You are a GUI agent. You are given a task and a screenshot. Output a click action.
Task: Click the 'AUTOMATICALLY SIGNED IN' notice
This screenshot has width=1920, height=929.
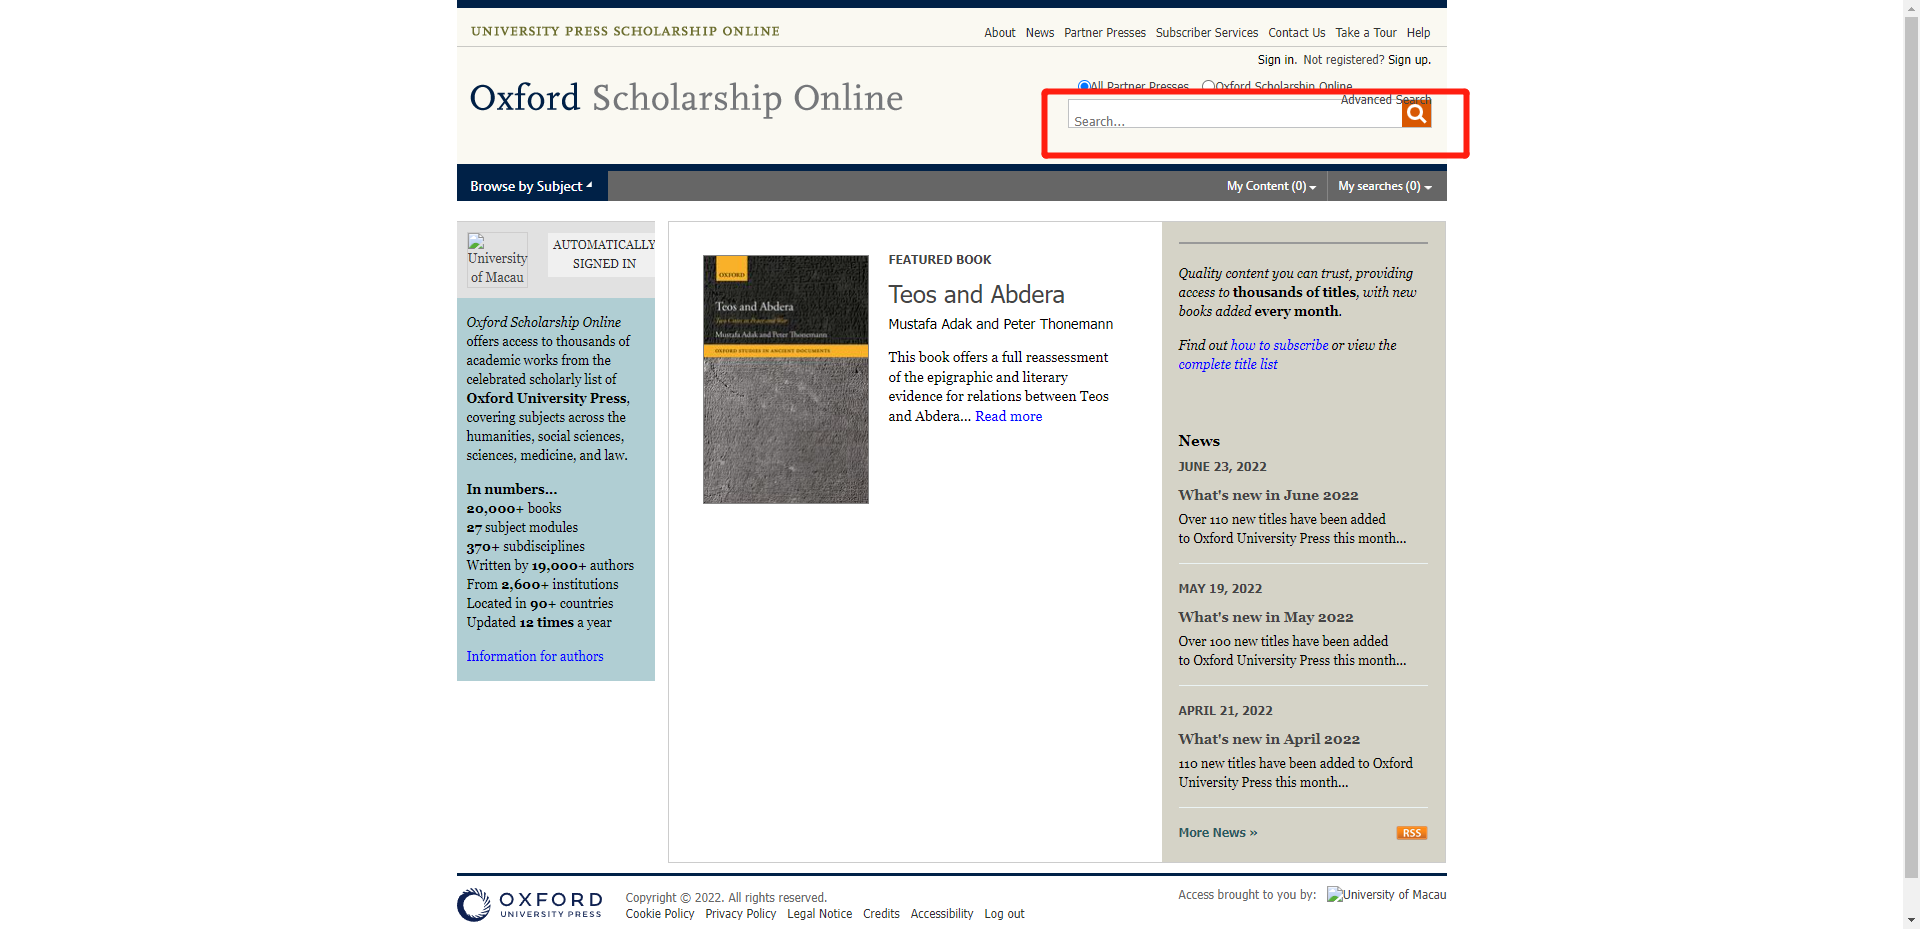[603, 254]
